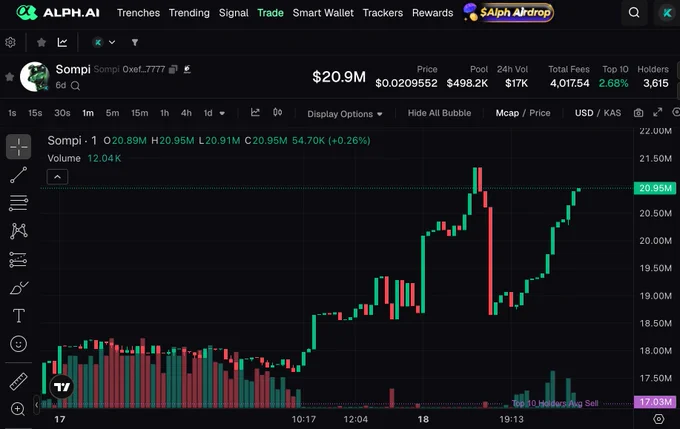Open the Trending tab
The height and width of the screenshot is (429, 680).
(189, 13)
